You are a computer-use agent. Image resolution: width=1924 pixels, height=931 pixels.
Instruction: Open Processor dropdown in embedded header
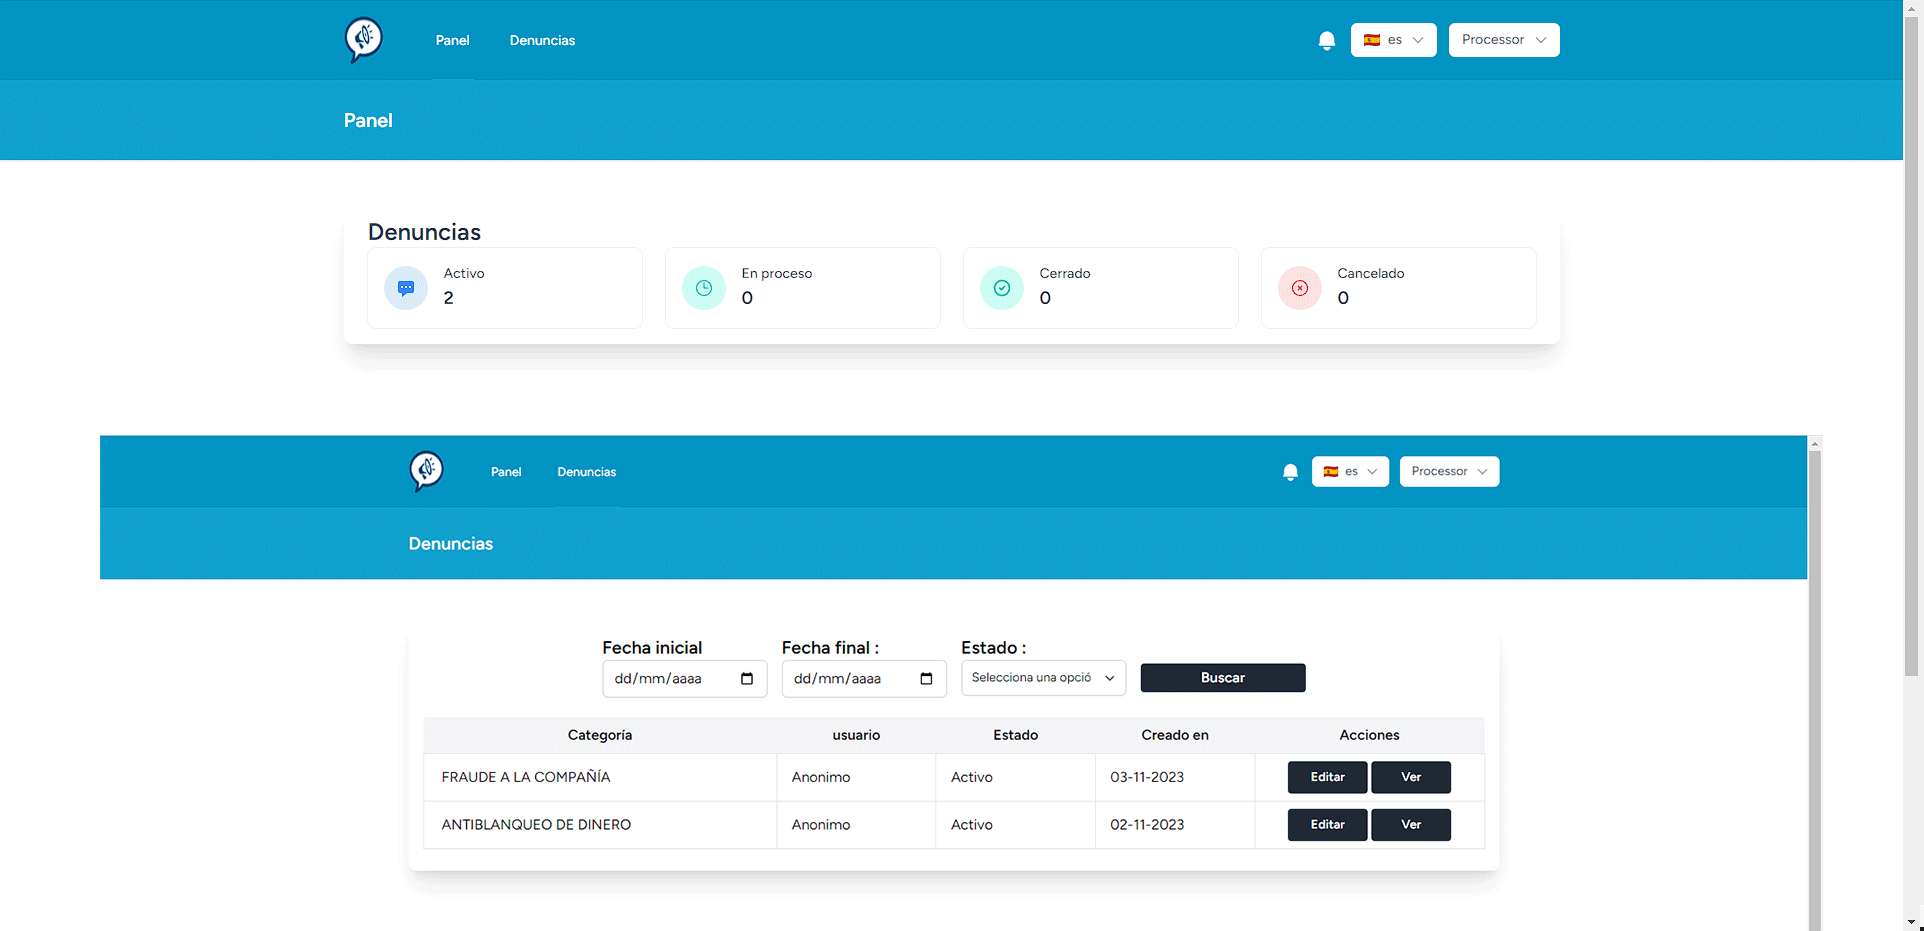[1449, 472]
